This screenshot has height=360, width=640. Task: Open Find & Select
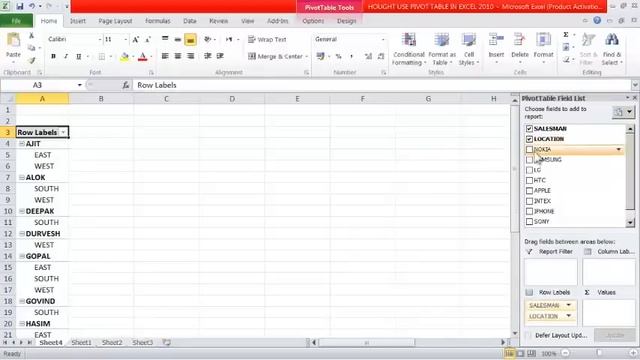[x=611, y=50]
